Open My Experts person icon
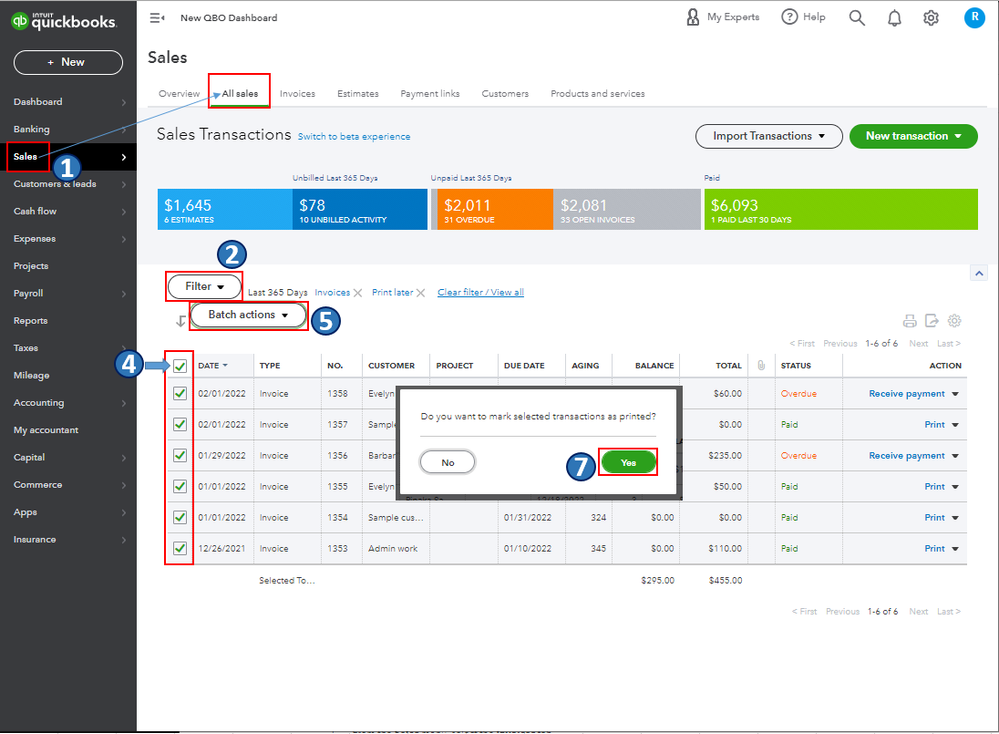This screenshot has width=999, height=734. [693, 17]
